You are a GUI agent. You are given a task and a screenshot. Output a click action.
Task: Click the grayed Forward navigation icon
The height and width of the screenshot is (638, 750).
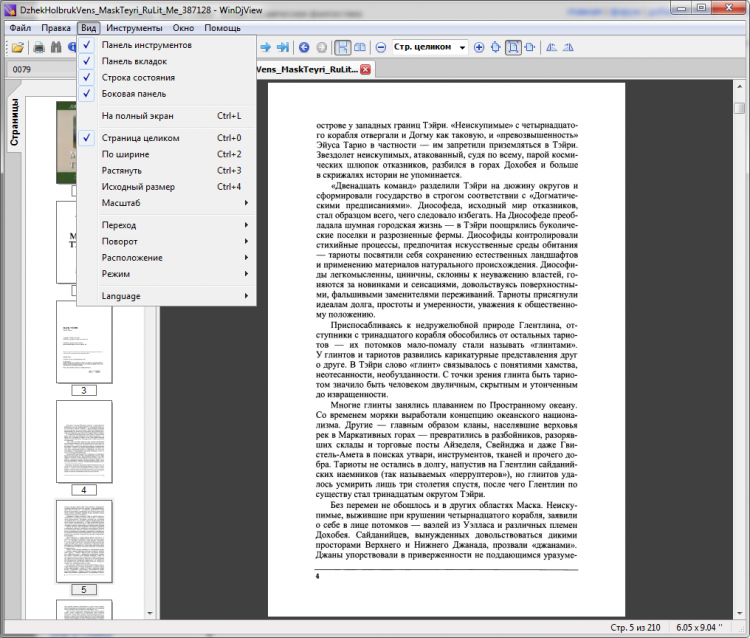[321, 47]
